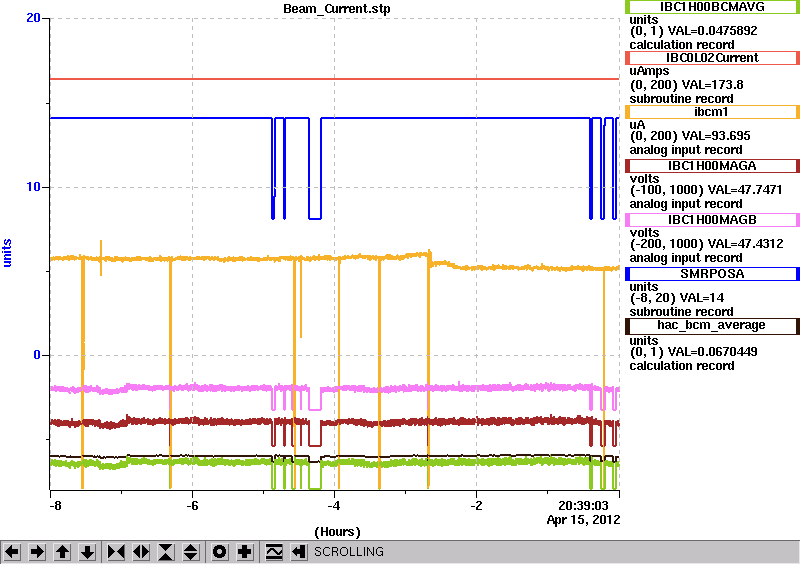Viewport: 800px width, 564px height.
Task: Select the SMRPOSA legend button
Action: tap(712, 274)
